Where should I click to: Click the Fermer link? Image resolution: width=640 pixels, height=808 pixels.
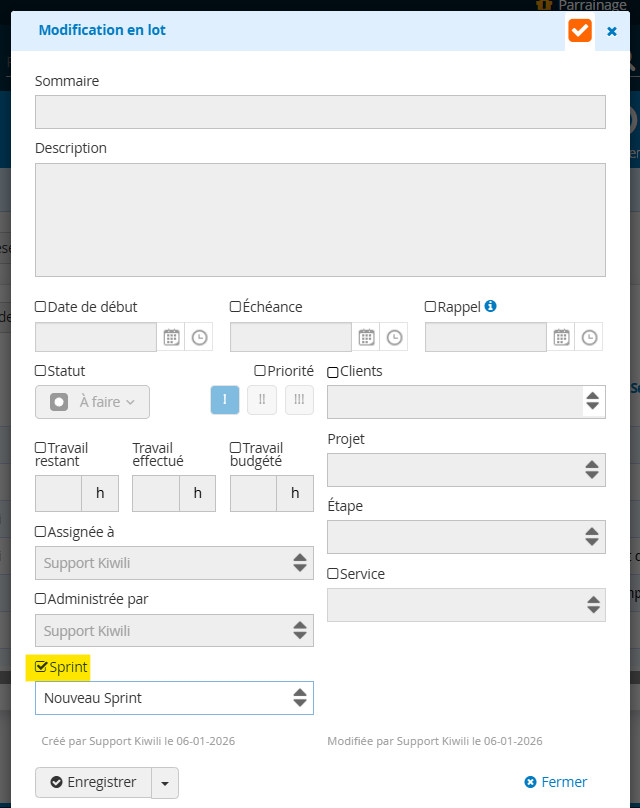pos(556,782)
